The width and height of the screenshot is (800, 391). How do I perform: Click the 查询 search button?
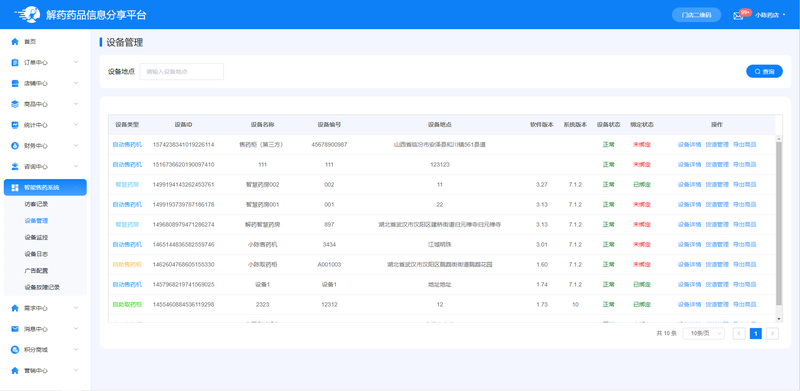click(764, 71)
